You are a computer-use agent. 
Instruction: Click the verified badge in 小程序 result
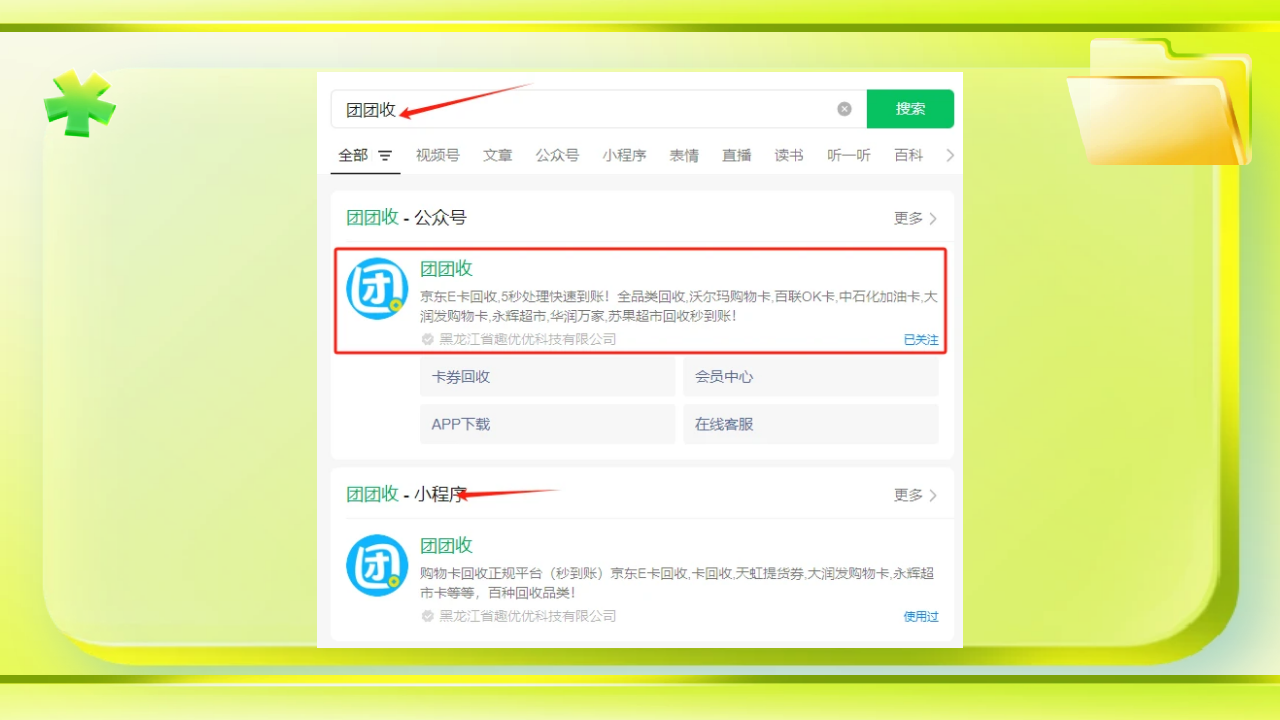tap(428, 616)
